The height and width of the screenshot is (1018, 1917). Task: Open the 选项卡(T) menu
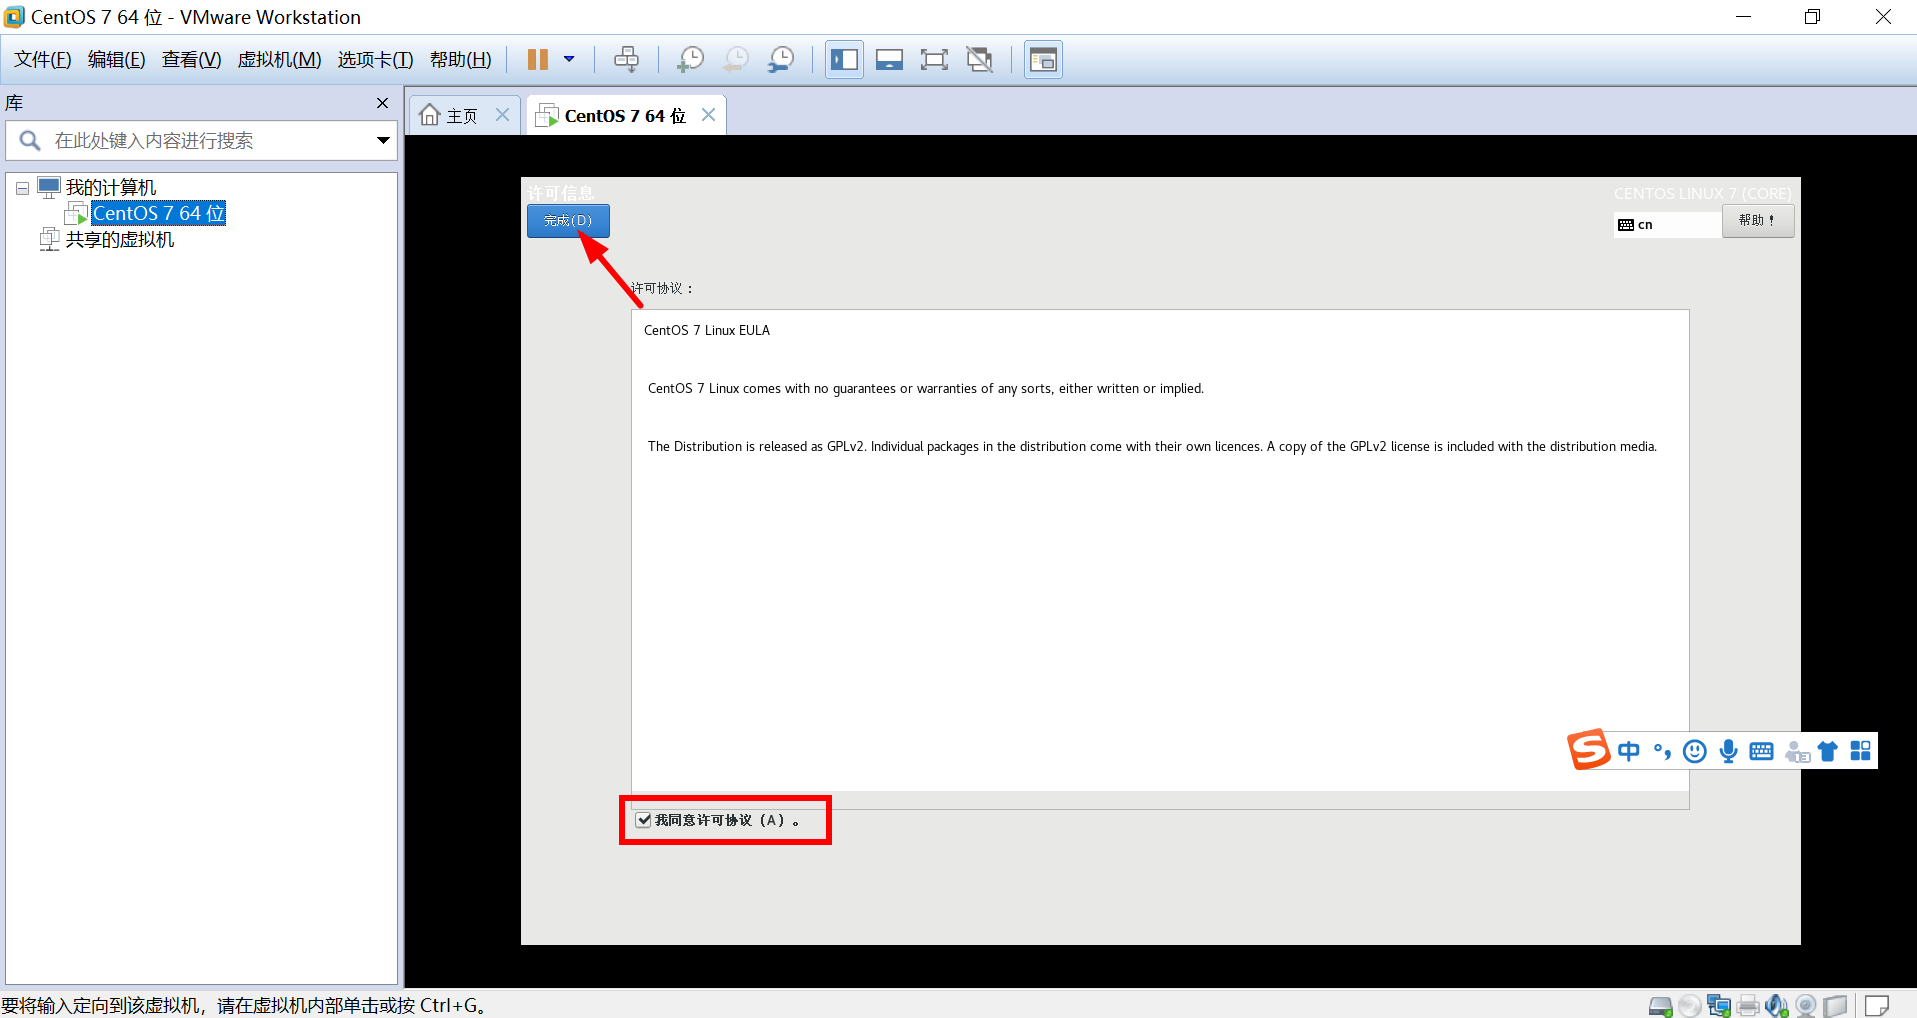(x=376, y=60)
